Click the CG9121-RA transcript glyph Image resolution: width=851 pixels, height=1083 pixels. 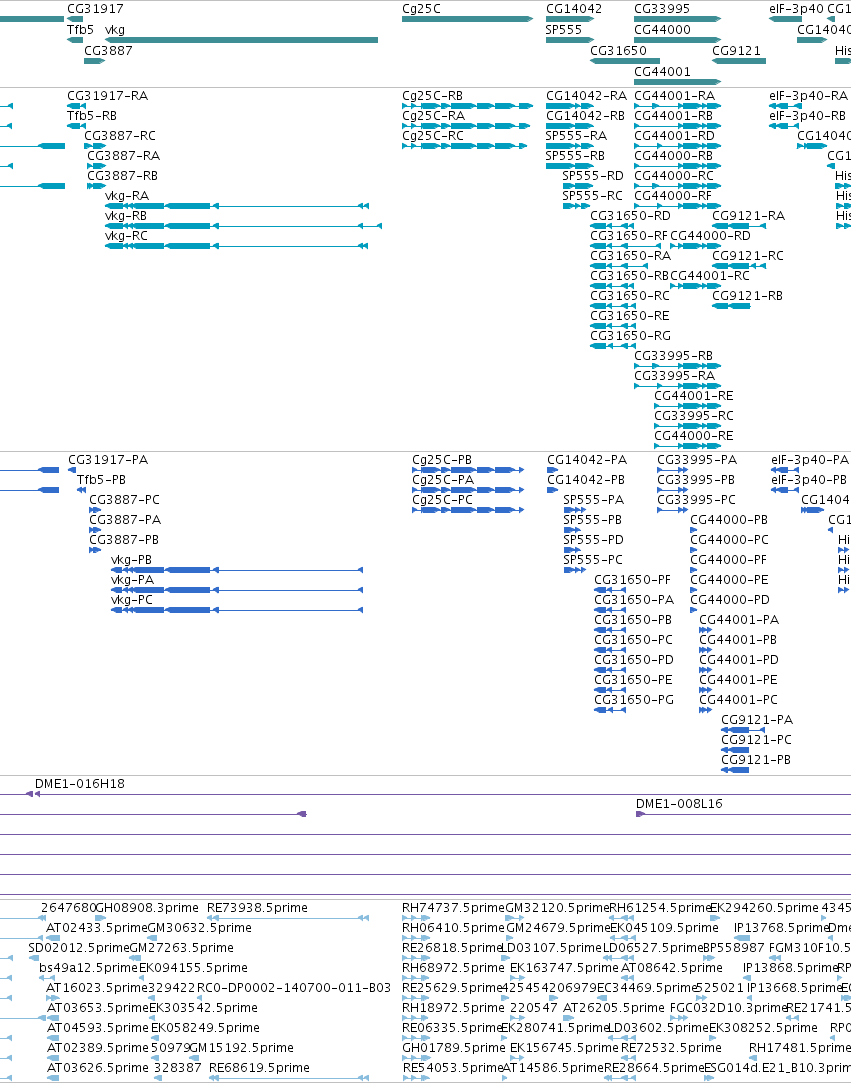738,226
